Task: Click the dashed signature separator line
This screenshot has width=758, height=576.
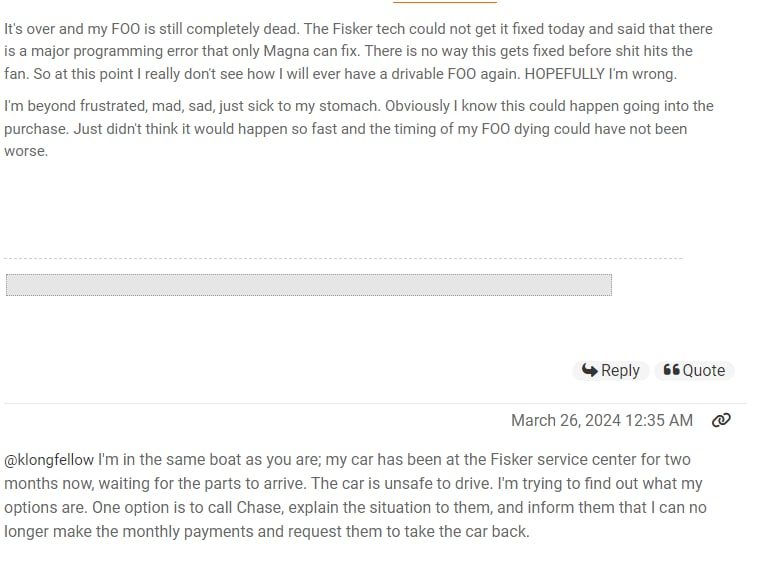Action: [x=343, y=259]
